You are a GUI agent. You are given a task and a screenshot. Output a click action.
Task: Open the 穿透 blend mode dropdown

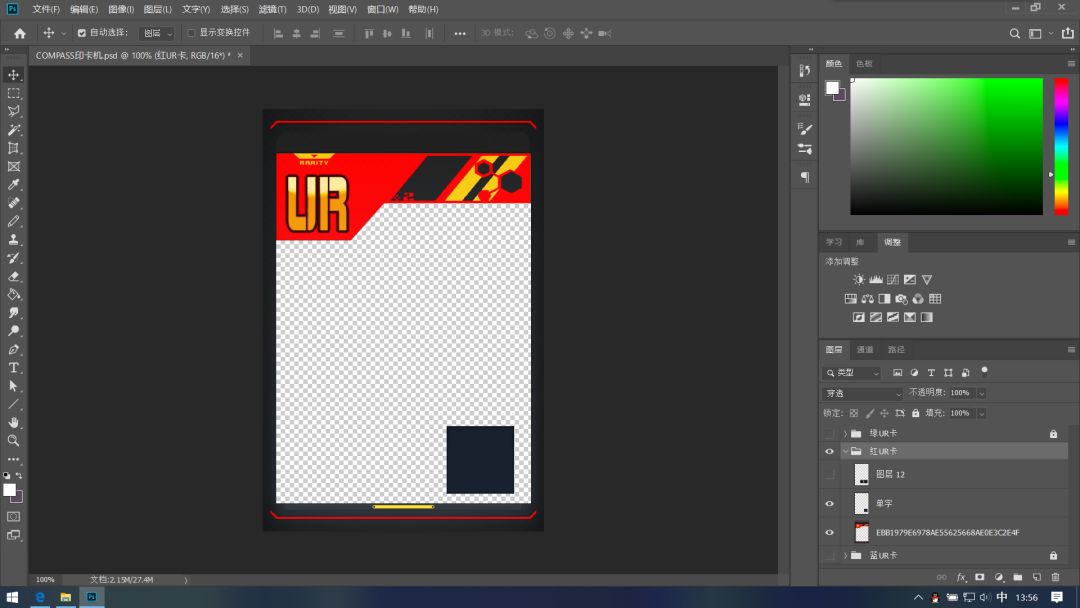coord(862,393)
